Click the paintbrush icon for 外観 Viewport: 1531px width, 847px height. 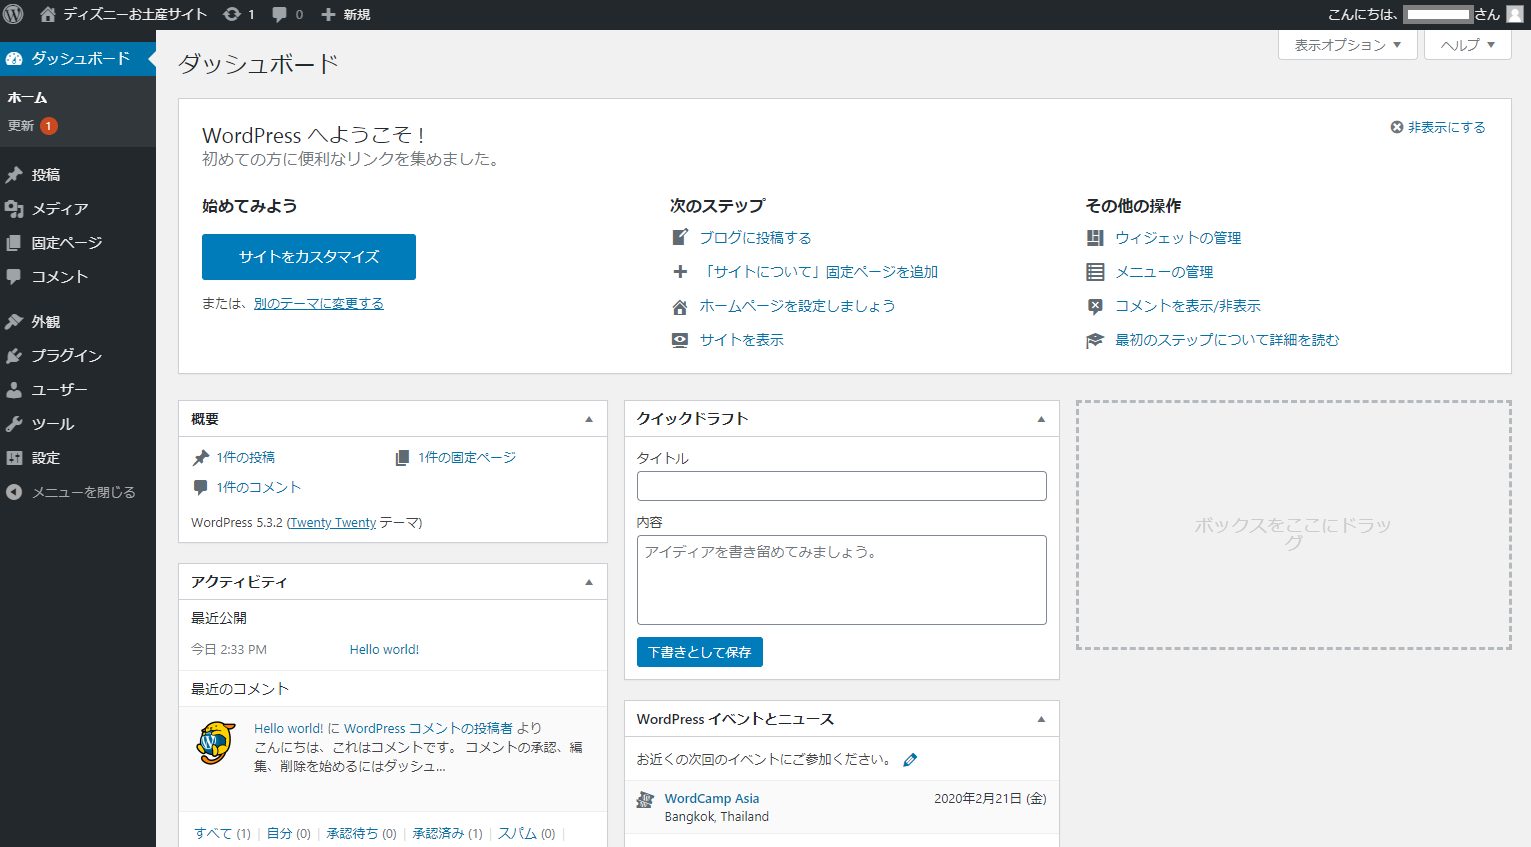click(x=14, y=322)
